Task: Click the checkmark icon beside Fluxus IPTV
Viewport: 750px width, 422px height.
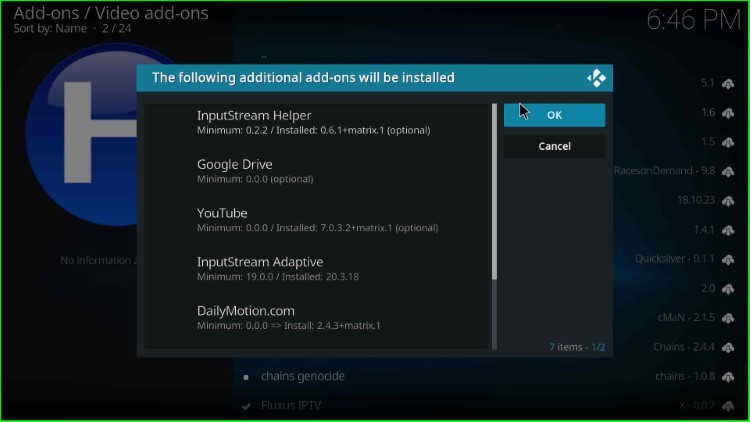Action: click(246, 406)
